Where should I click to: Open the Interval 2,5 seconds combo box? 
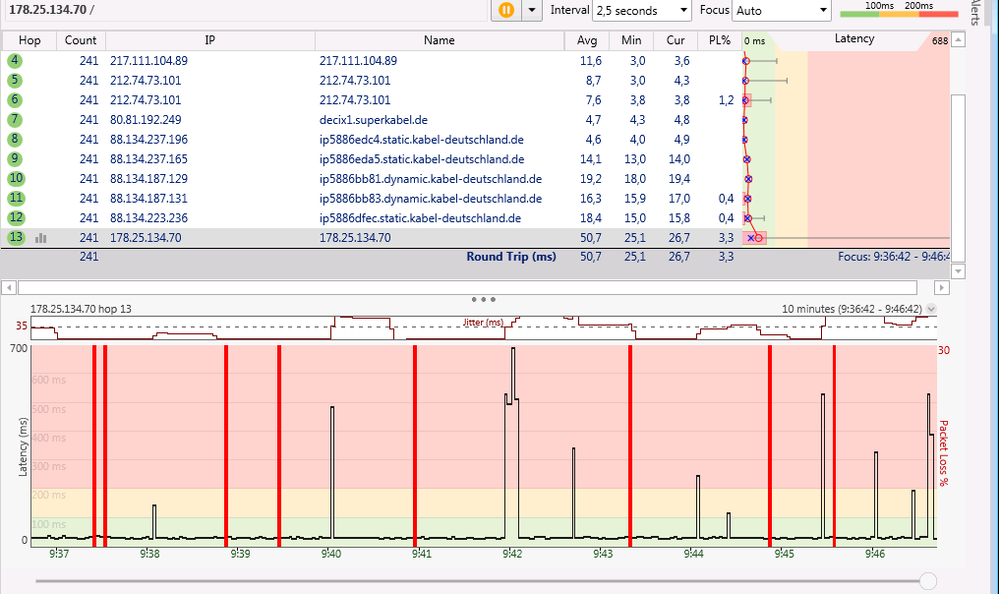coord(642,10)
